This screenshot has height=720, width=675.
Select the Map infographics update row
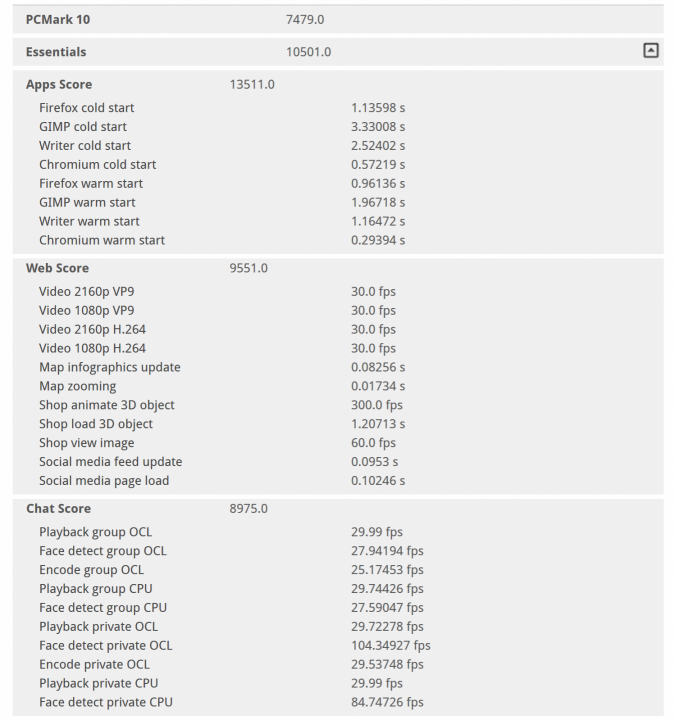(110, 367)
